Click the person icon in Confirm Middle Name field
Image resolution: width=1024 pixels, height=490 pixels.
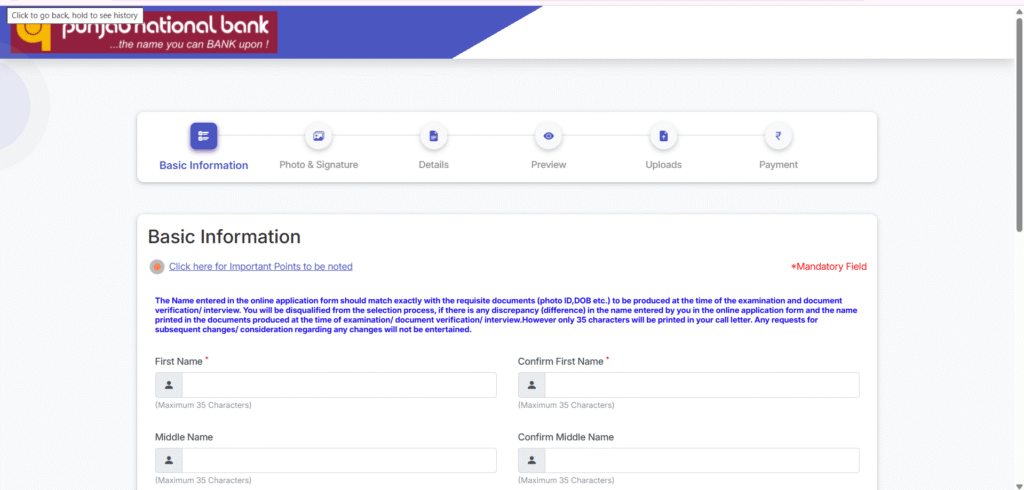(x=532, y=460)
